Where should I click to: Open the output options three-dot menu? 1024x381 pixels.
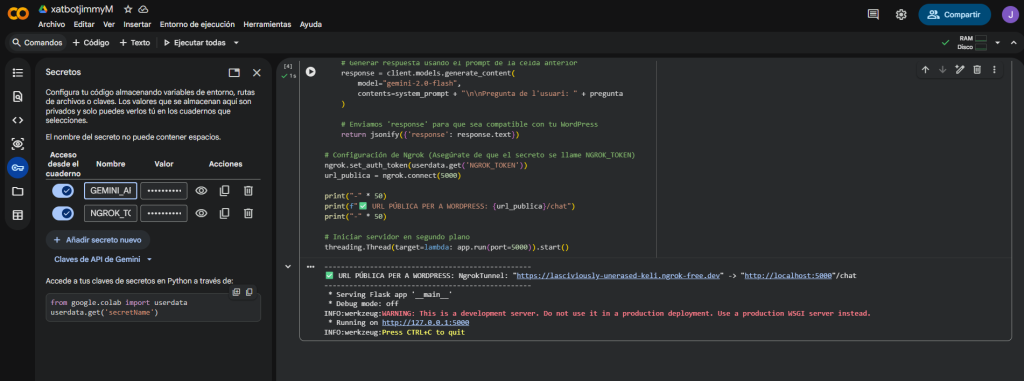tap(310, 267)
